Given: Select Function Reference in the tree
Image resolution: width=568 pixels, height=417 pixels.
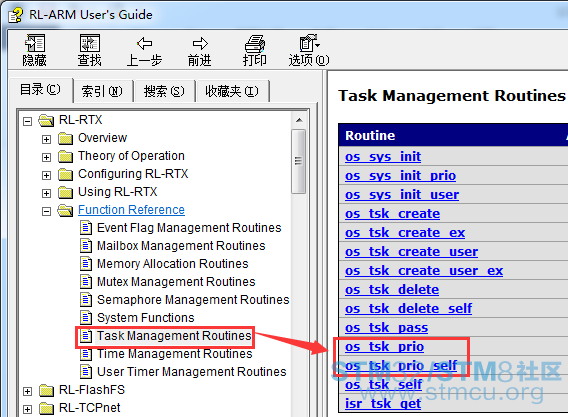Looking at the screenshot, I should pyautogui.click(x=131, y=210).
